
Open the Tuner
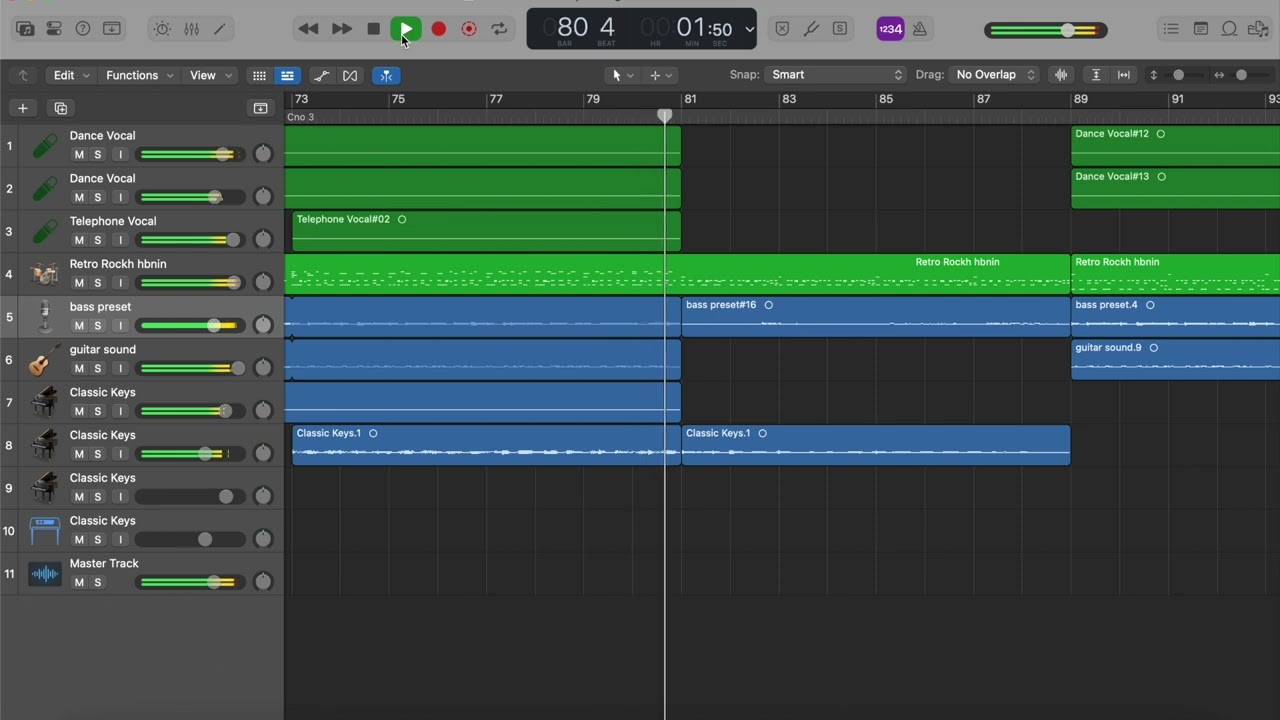coord(811,29)
